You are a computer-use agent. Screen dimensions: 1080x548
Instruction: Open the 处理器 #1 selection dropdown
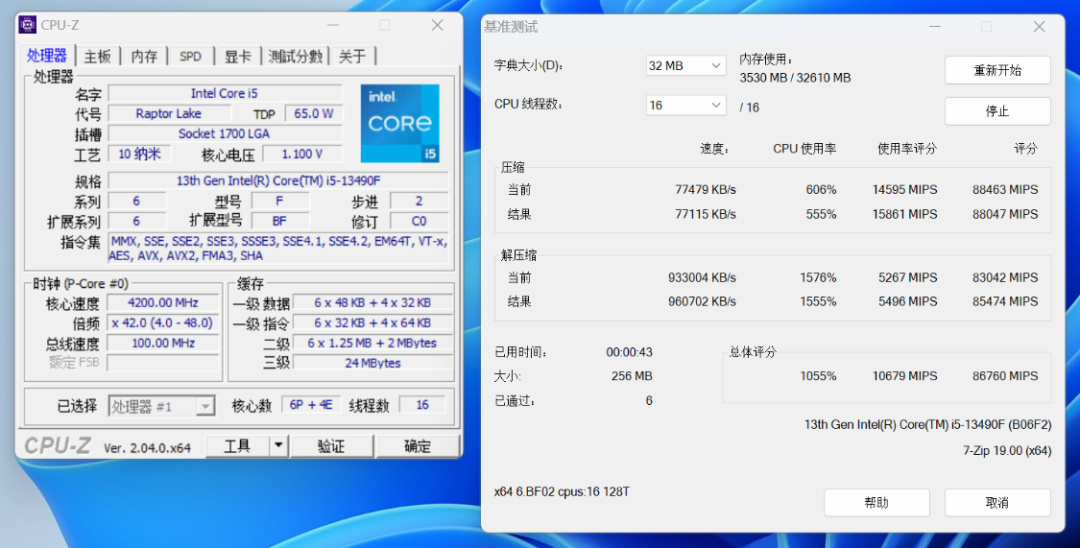pyautogui.click(x=161, y=406)
